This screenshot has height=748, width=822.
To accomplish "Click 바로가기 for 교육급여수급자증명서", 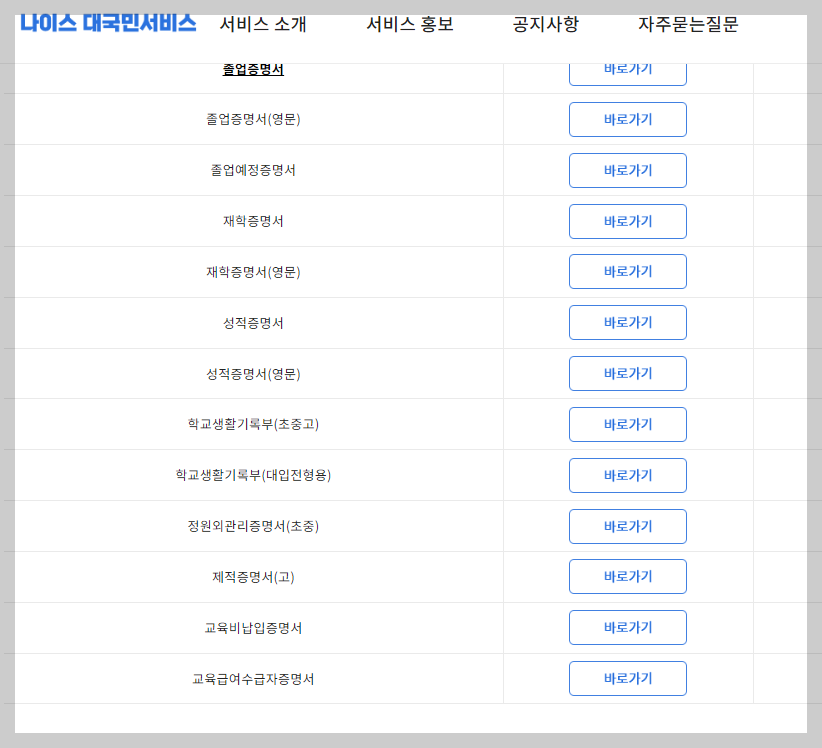I will coord(627,678).
